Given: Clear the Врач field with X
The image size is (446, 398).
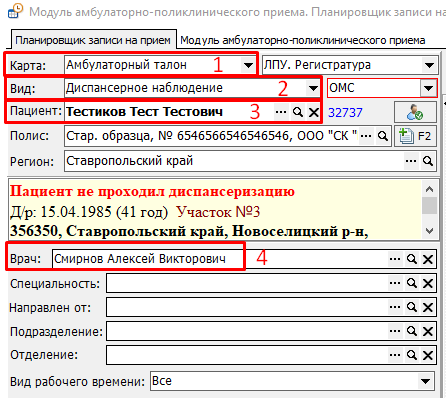Looking at the screenshot, I should click(x=428, y=259).
